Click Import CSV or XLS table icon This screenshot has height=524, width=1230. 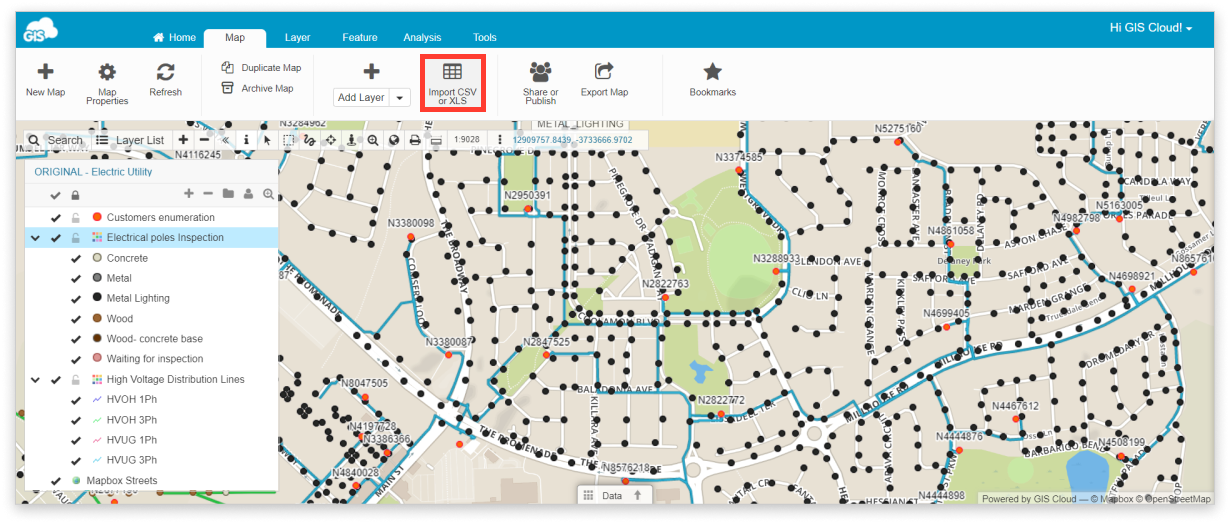click(452, 72)
